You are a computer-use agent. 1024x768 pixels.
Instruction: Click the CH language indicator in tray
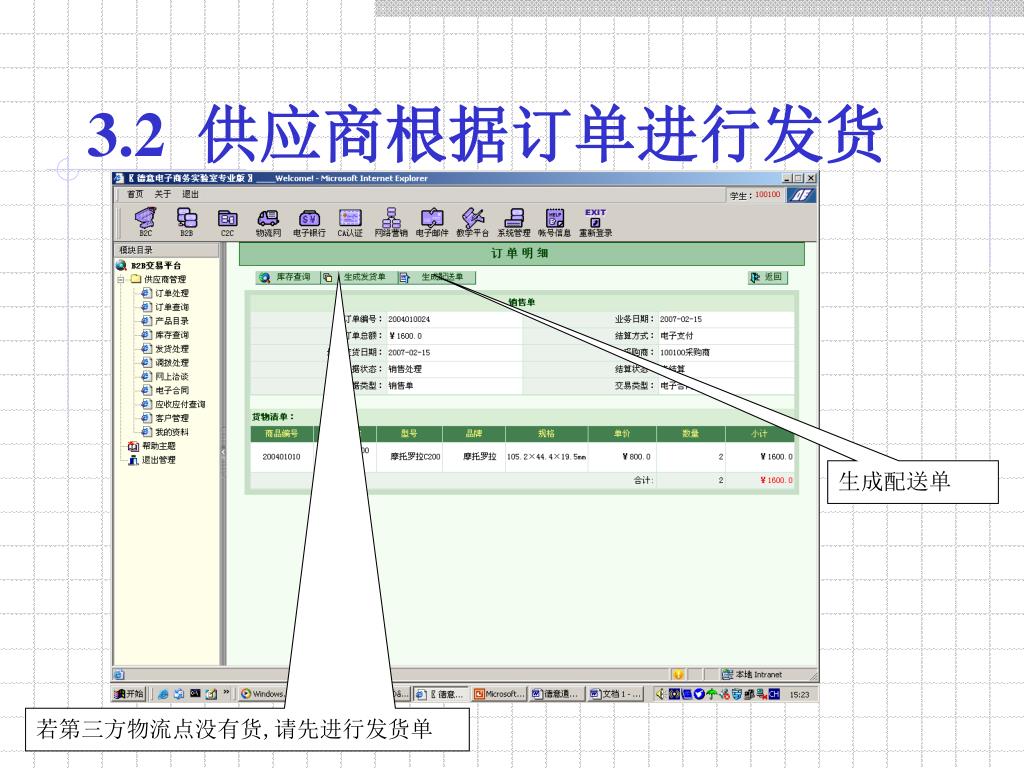pyautogui.click(x=774, y=694)
